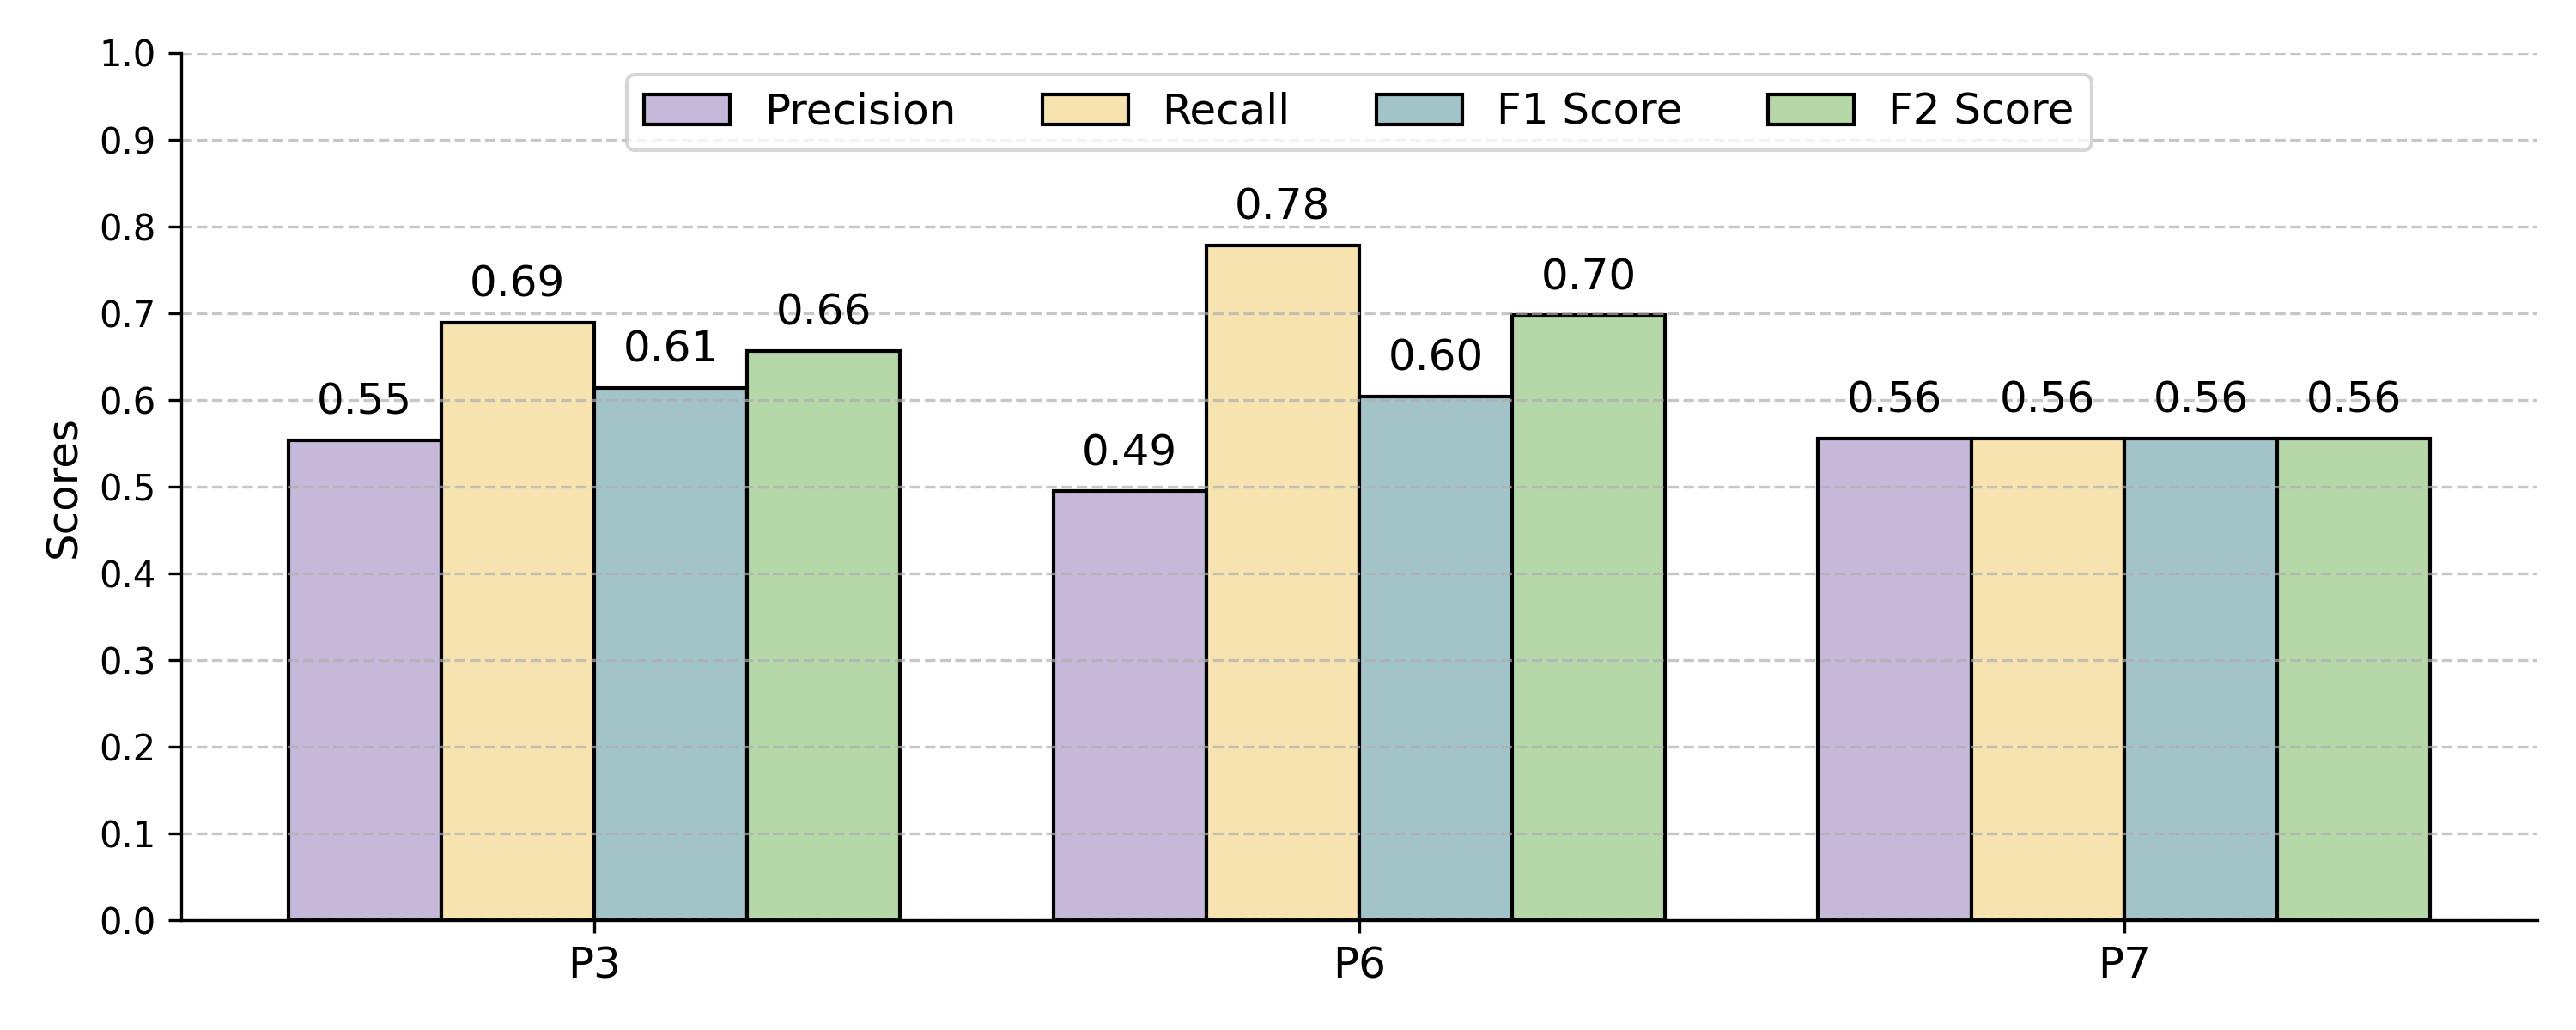Click the yellow Recall legend swatch

click(1084, 109)
